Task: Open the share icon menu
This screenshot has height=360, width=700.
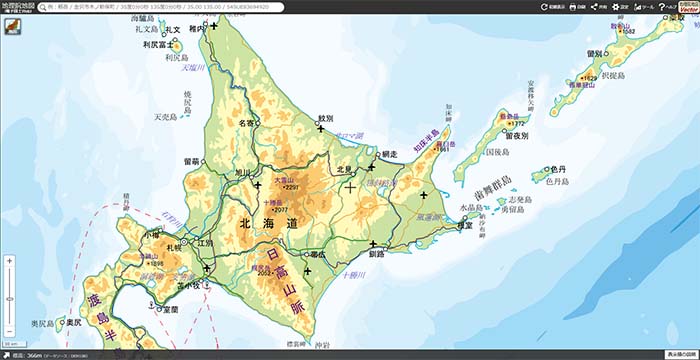Action: click(594, 7)
